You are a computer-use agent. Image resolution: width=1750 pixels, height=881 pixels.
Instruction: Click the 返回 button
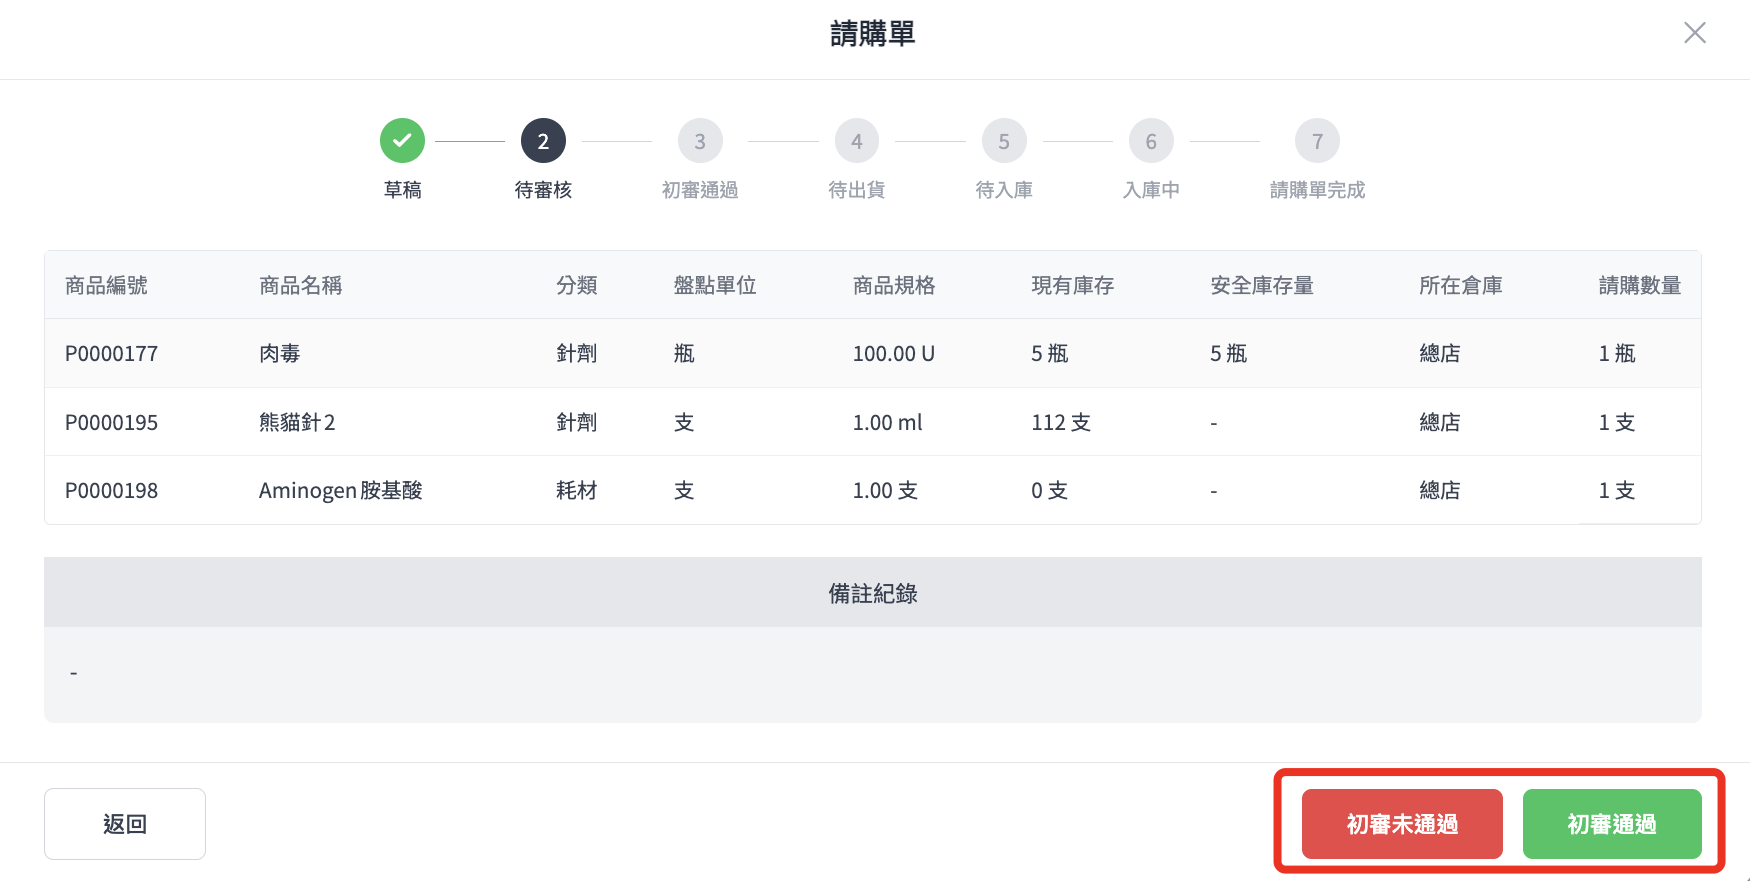pyautogui.click(x=125, y=824)
